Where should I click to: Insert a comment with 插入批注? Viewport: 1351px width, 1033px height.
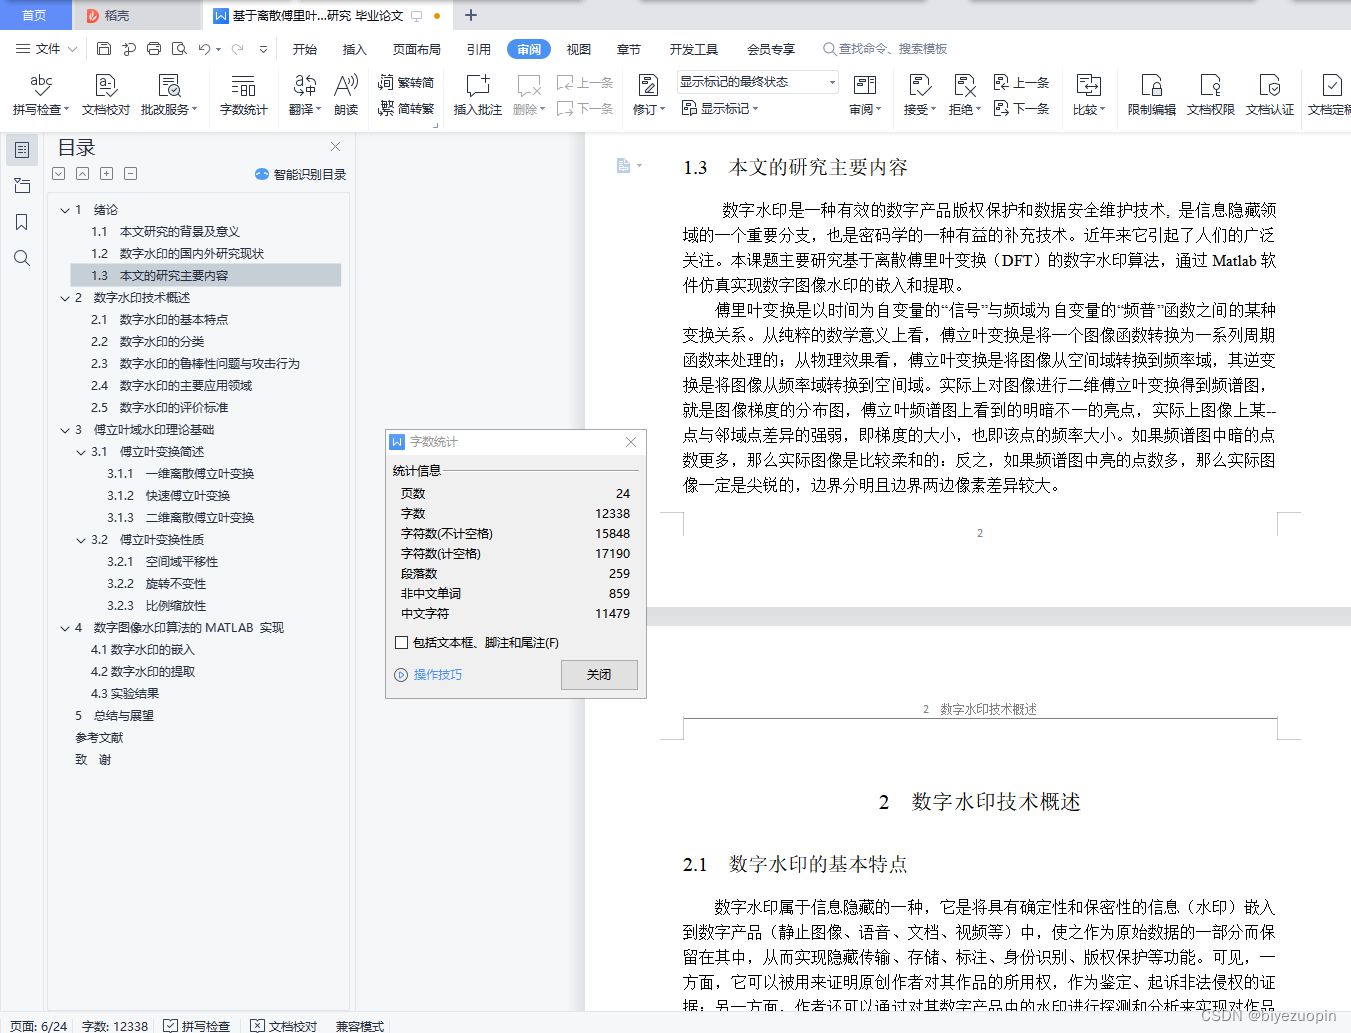point(478,95)
